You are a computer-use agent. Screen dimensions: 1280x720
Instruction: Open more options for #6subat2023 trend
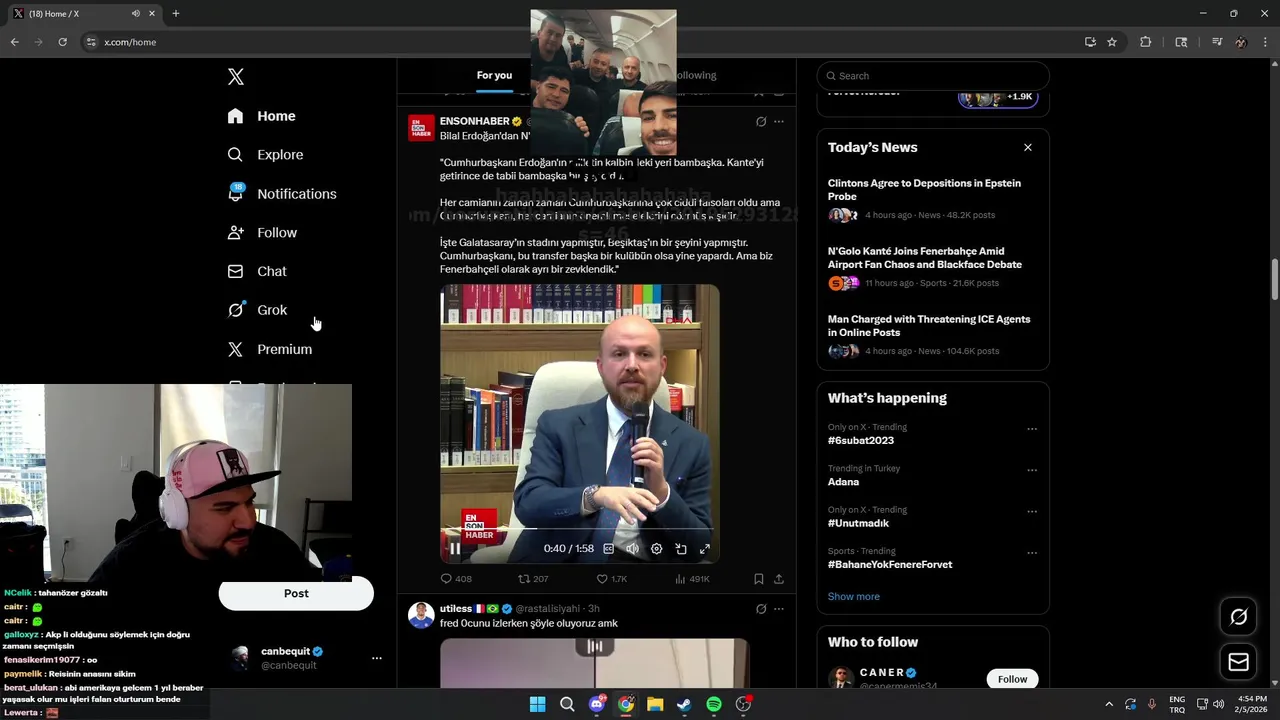click(1032, 429)
